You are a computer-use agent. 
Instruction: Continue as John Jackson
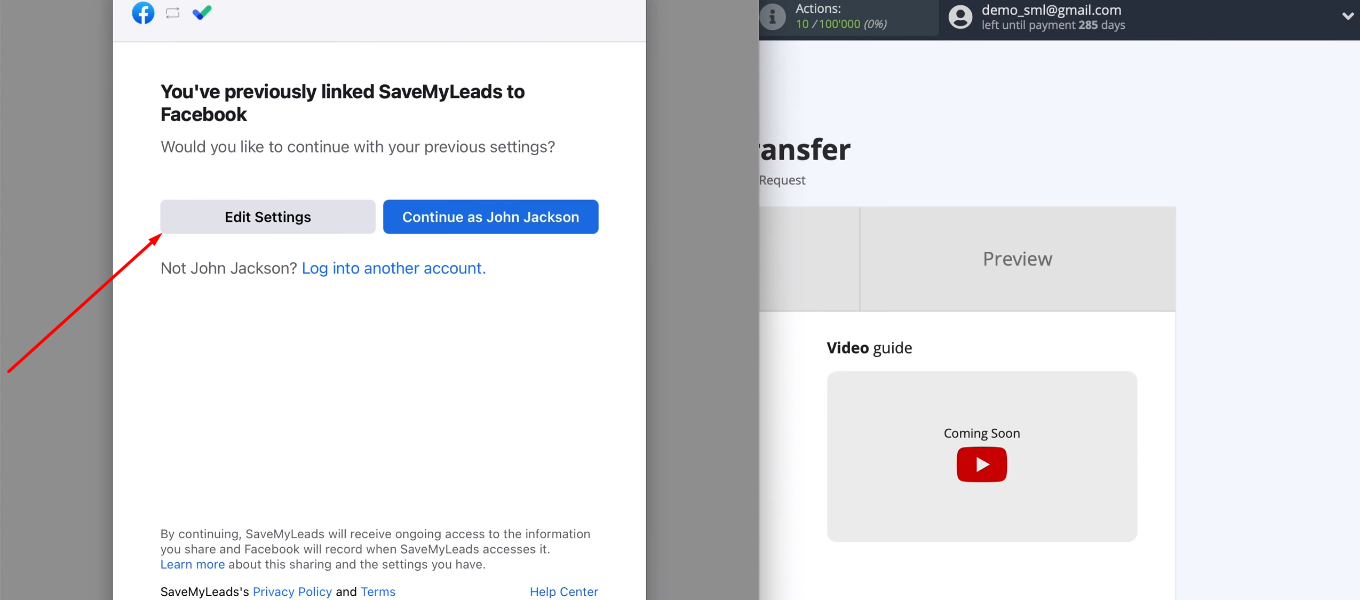point(491,217)
